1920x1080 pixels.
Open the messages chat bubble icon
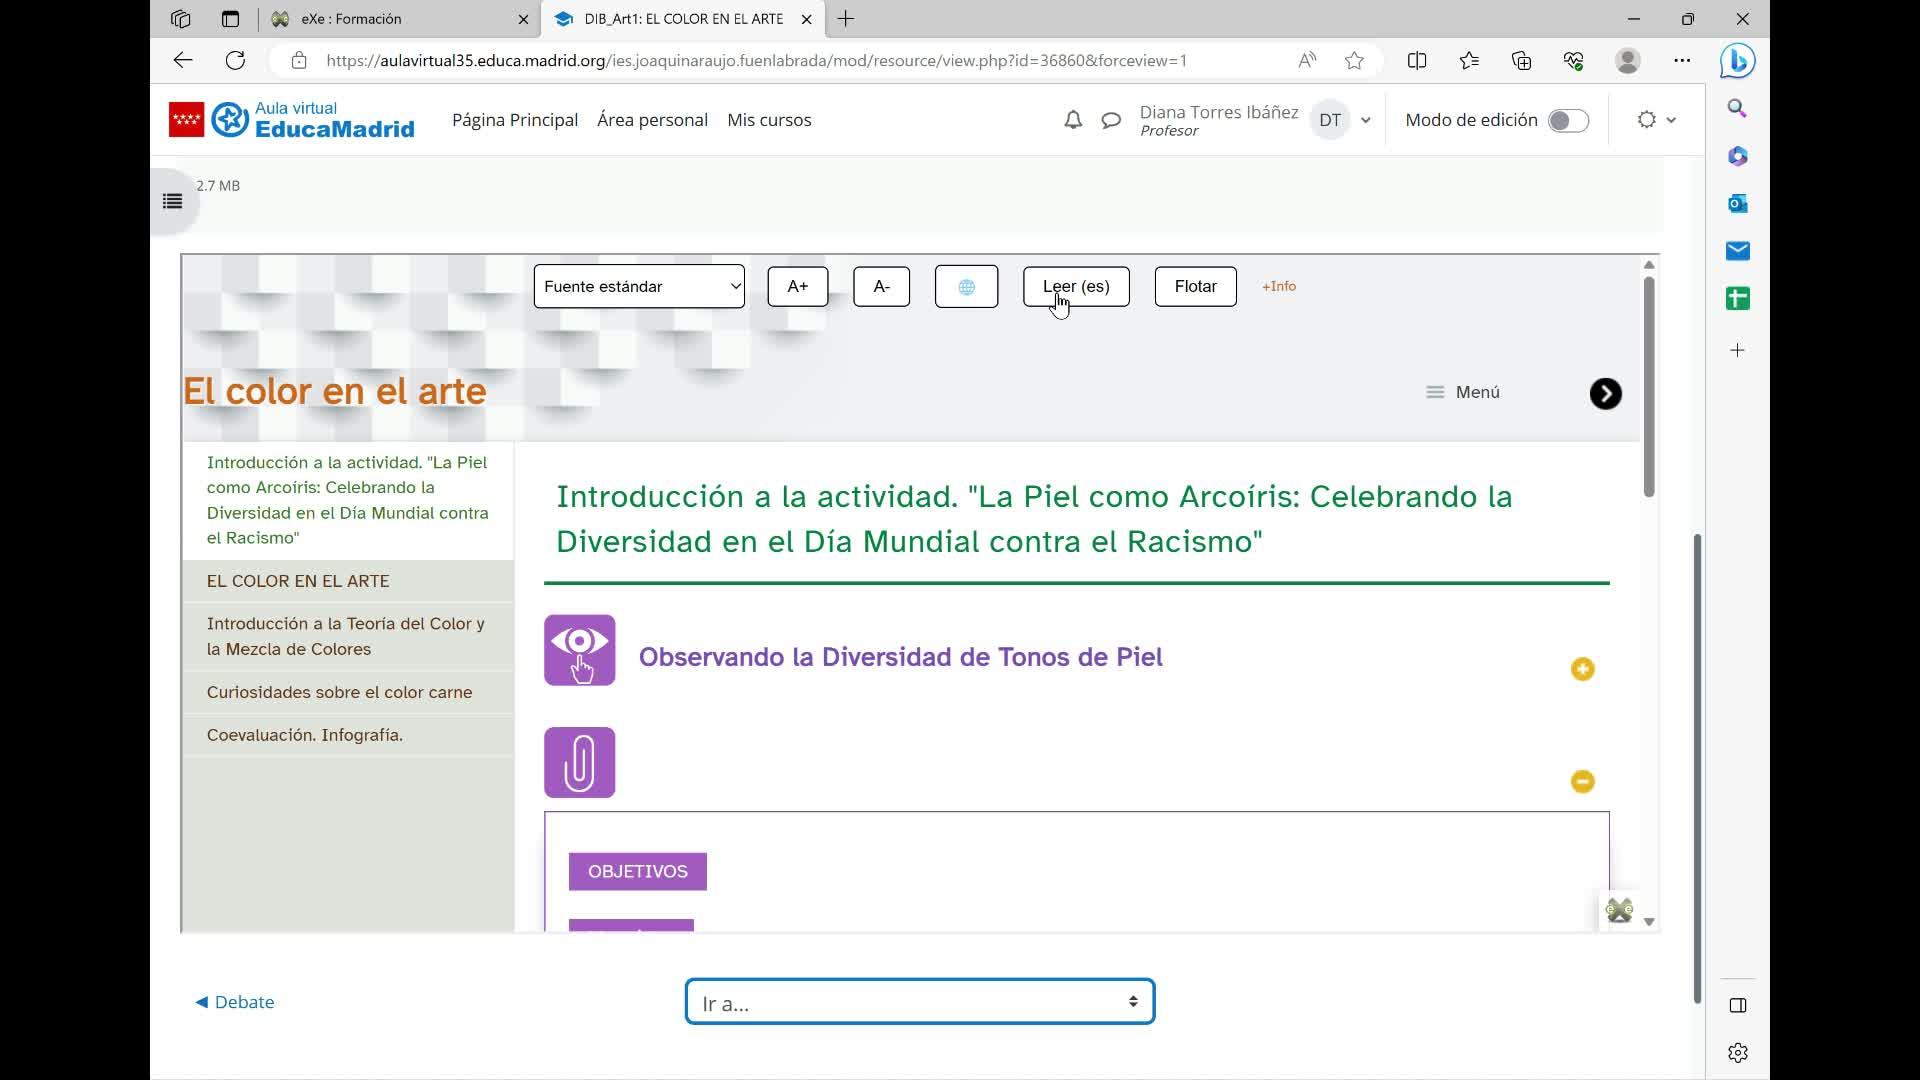click(1111, 120)
